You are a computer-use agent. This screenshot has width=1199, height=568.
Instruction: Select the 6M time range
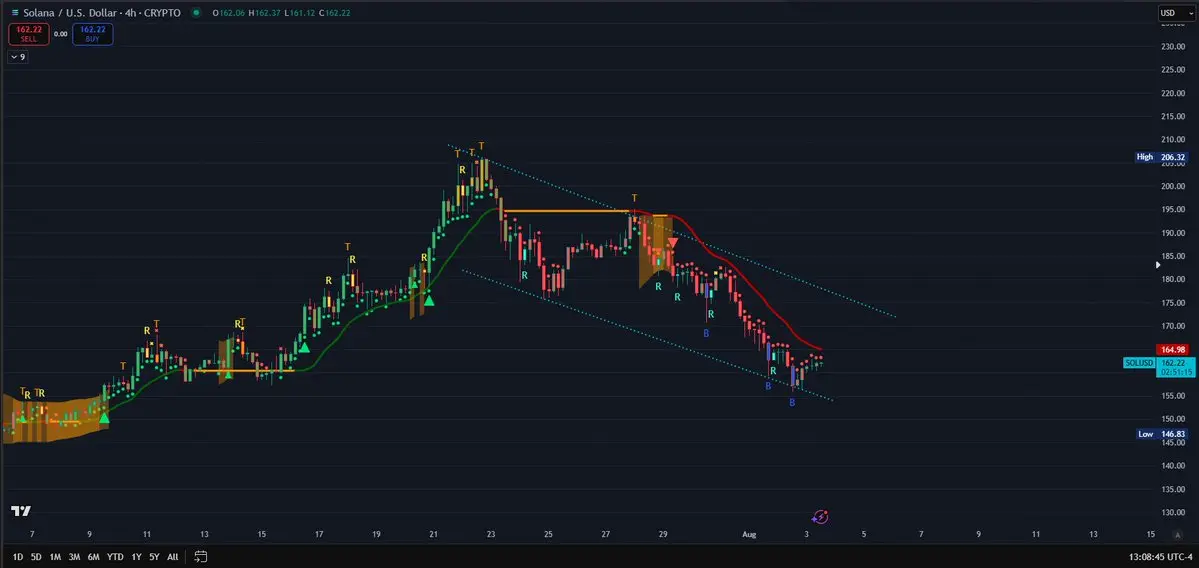[x=93, y=557]
